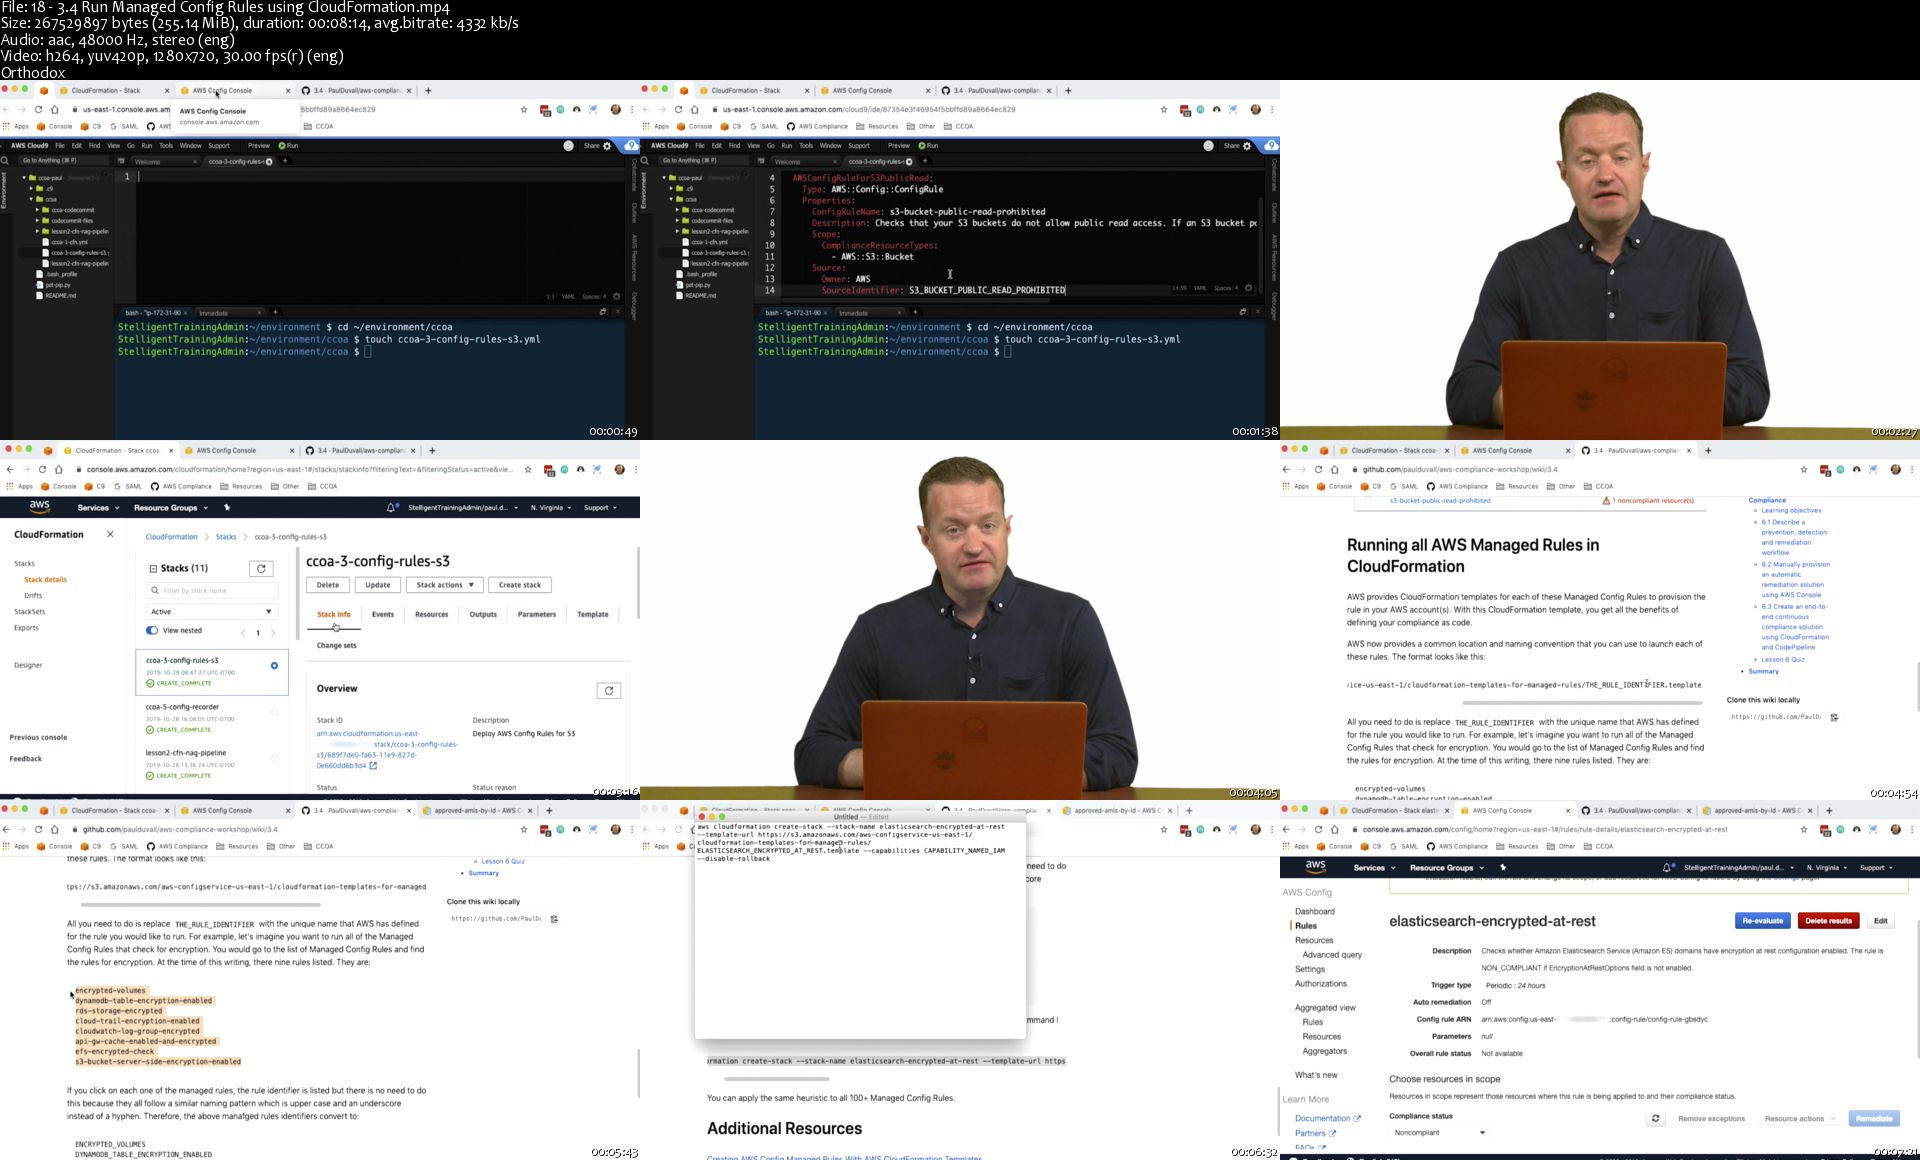Reload page icon in 00:07:21 browser frame
Viewport: 1920px width, 1160px height.
1318,829
